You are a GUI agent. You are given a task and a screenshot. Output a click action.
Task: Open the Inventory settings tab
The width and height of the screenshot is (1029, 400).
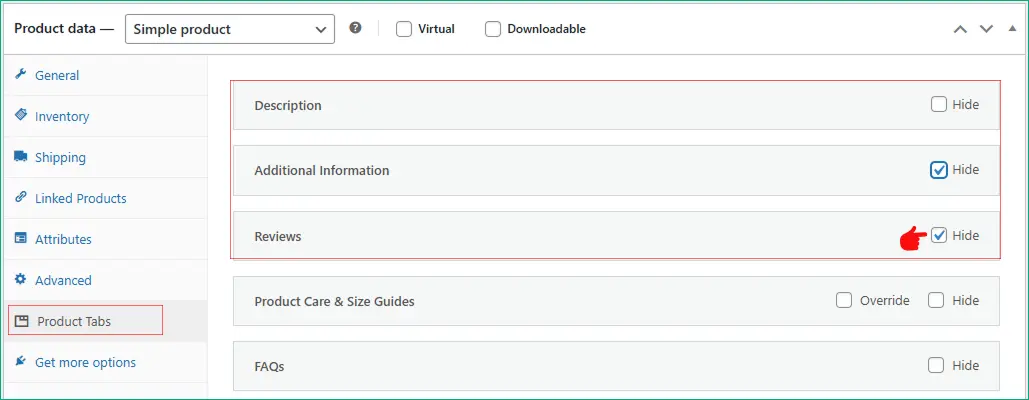(x=106, y=116)
